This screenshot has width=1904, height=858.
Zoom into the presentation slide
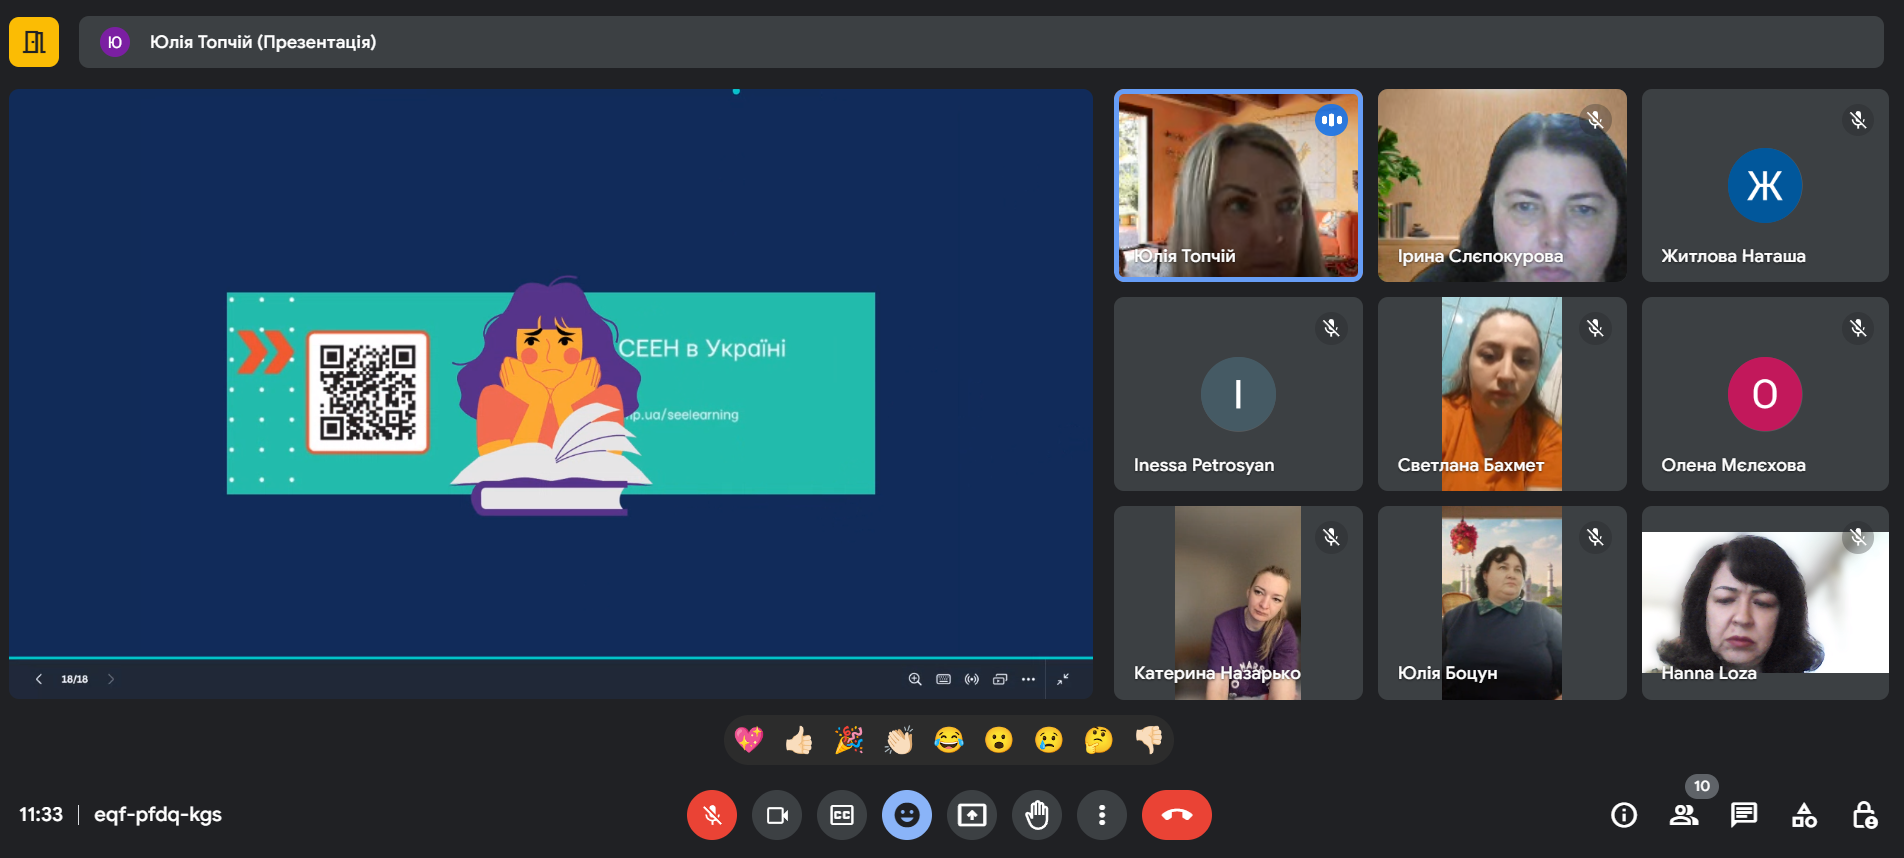click(914, 679)
